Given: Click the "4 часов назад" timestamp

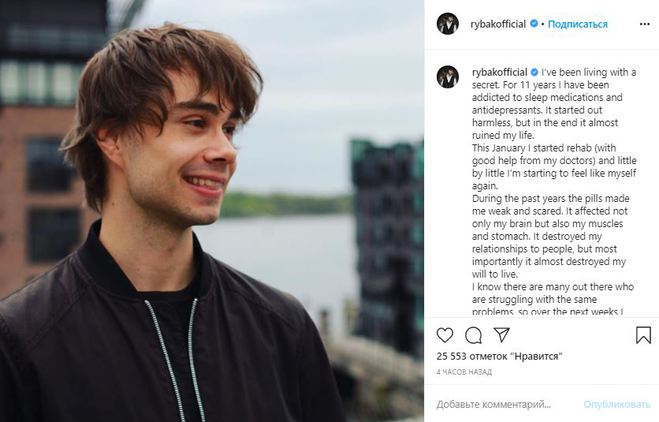Looking at the screenshot, I should 464,371.
